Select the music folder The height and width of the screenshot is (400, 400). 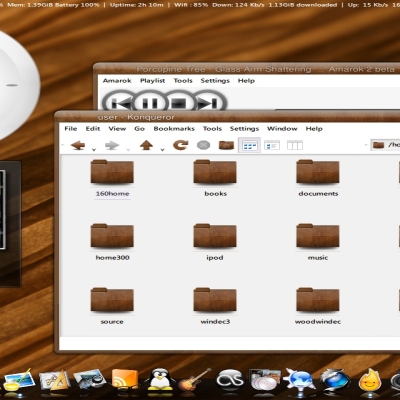pos(318,242)
